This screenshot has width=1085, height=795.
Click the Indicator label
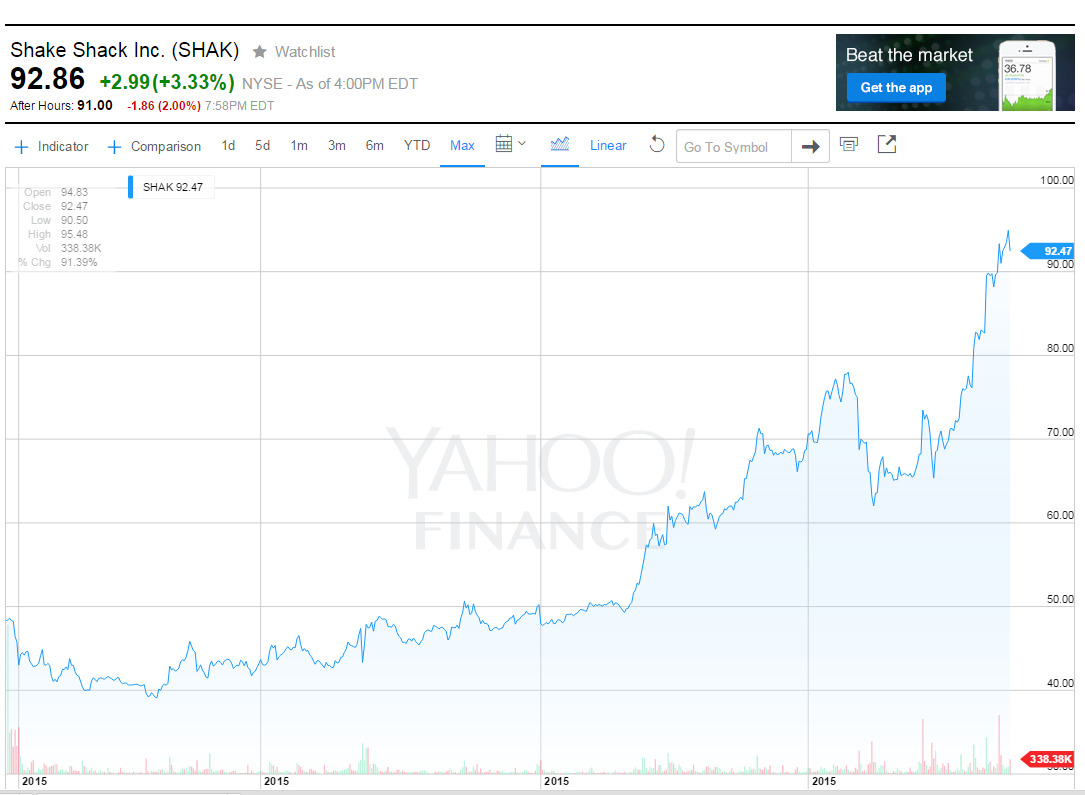click(63, 147)
